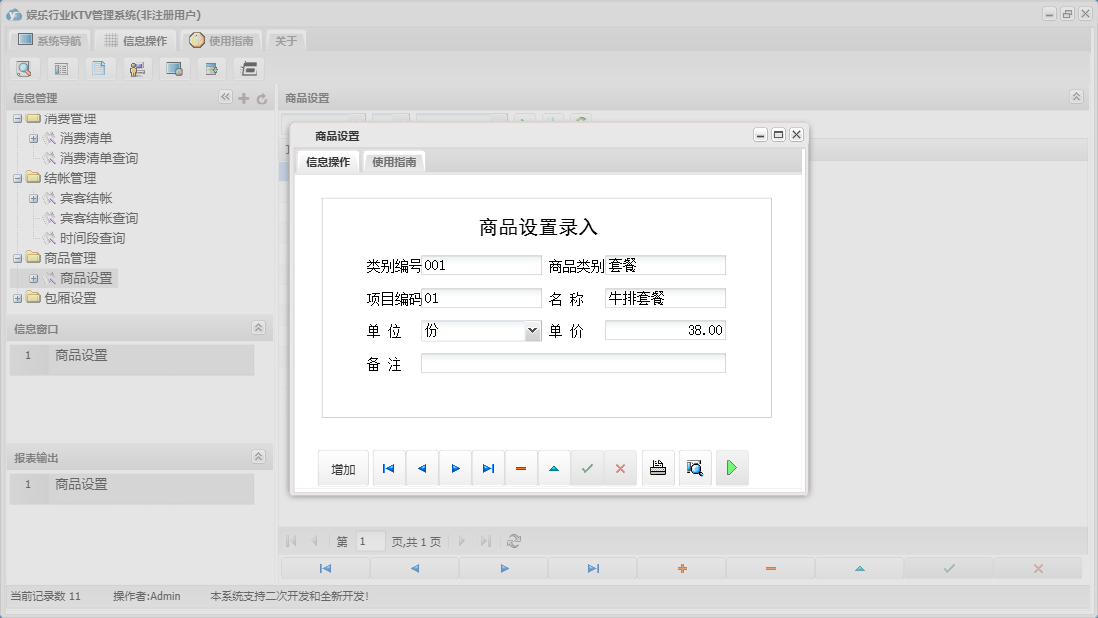Click the green confirm checkmark icon

point(587,467)
